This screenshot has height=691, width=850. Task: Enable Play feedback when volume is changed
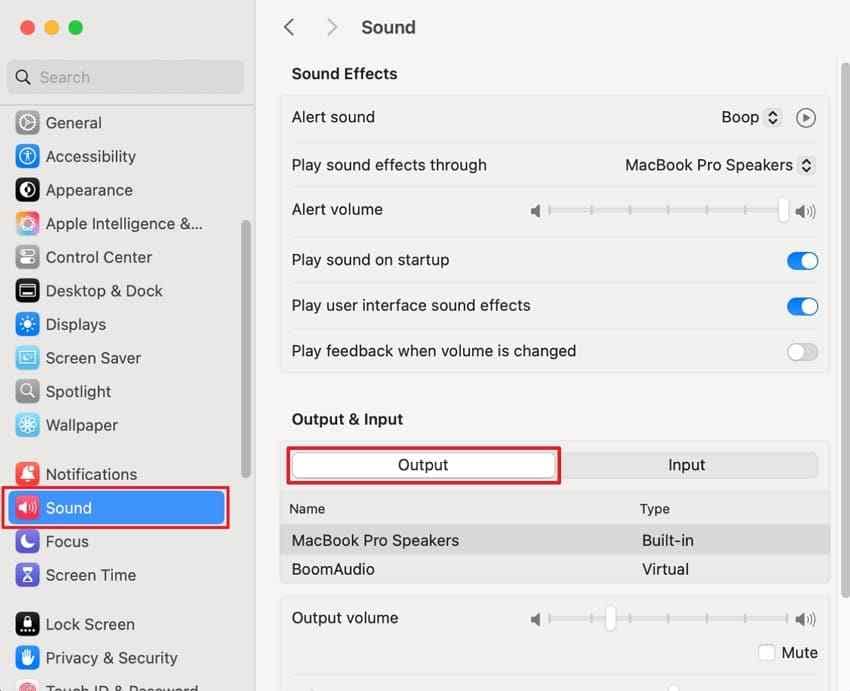[802, 352]
